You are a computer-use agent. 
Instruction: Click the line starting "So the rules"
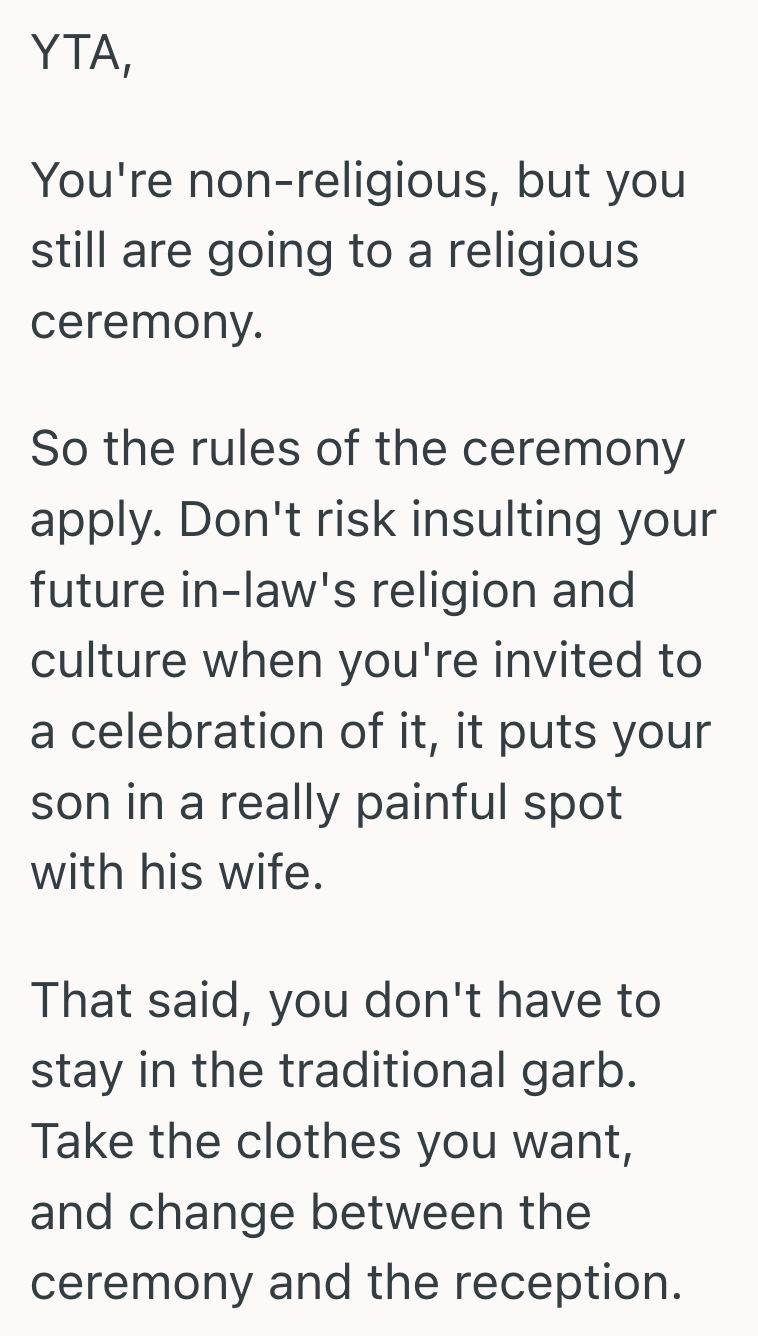tap(357, 449)
